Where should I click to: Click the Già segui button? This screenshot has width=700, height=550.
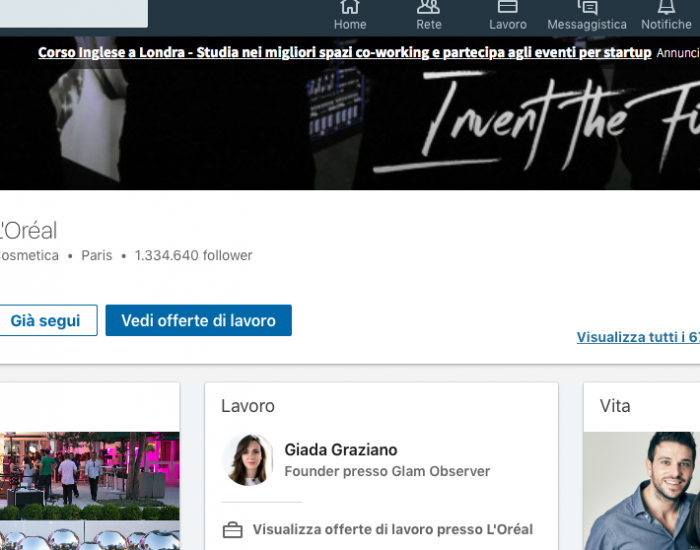click(x=48, y=321)
